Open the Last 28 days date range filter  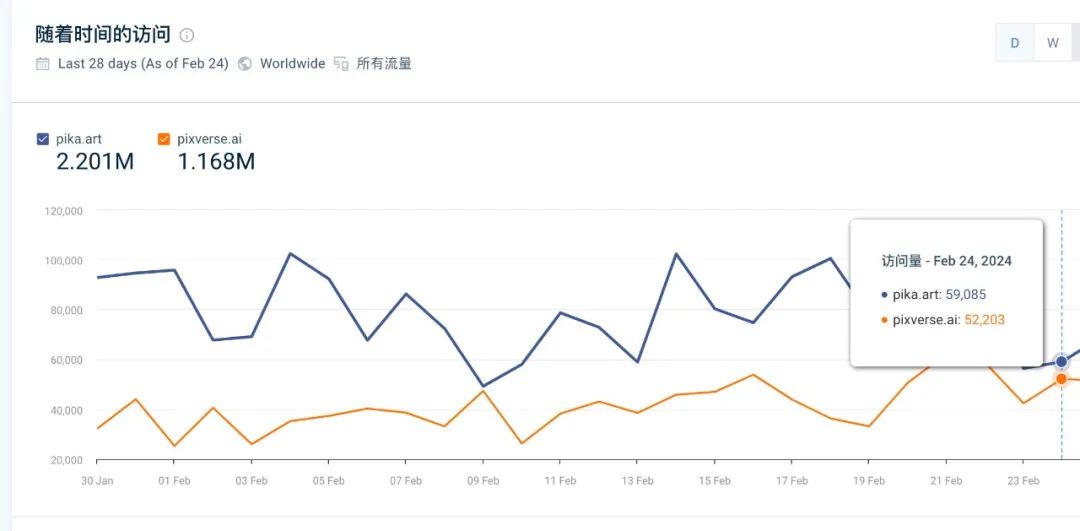pos(143,64)
